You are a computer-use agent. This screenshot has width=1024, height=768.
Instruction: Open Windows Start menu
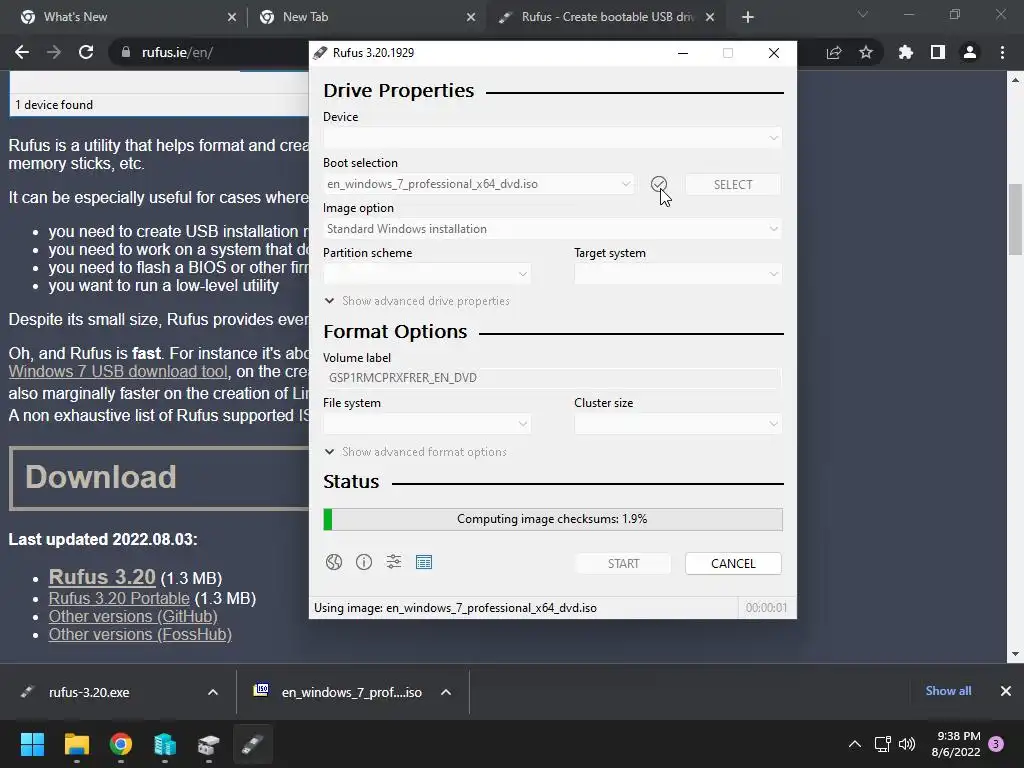32,744
